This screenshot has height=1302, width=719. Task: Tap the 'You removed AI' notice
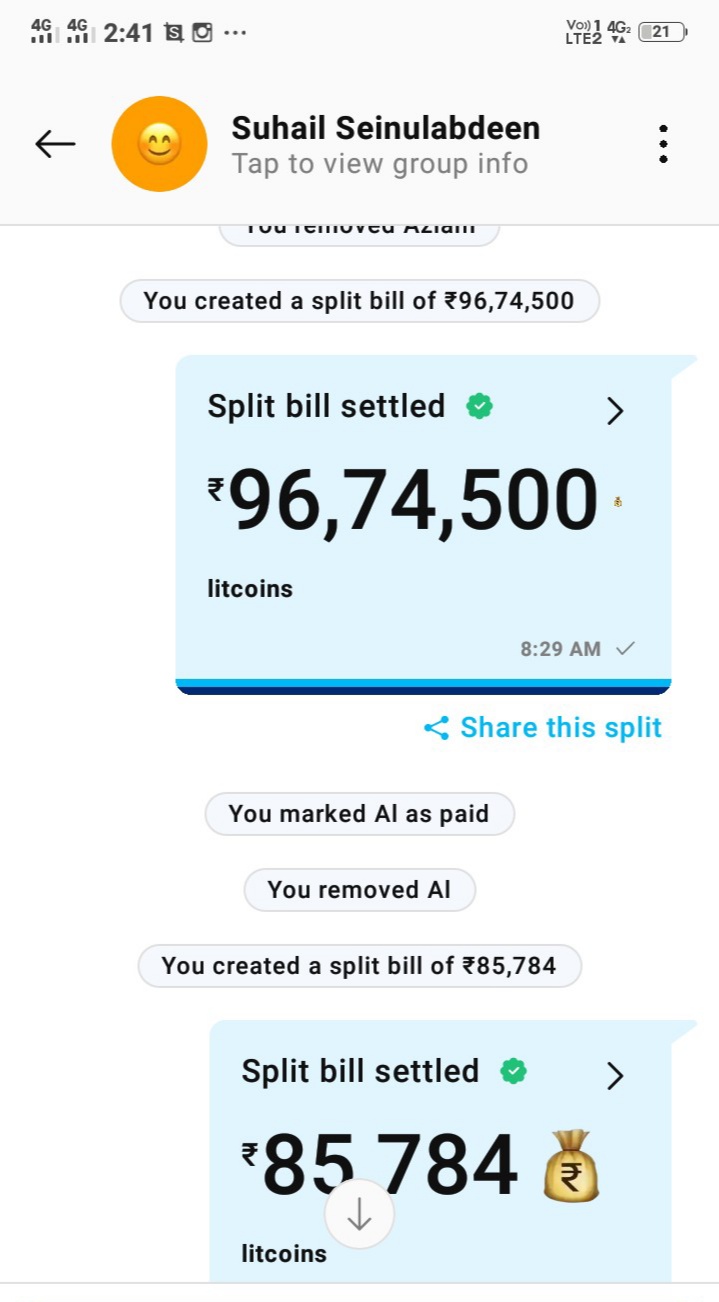(359, 890)
